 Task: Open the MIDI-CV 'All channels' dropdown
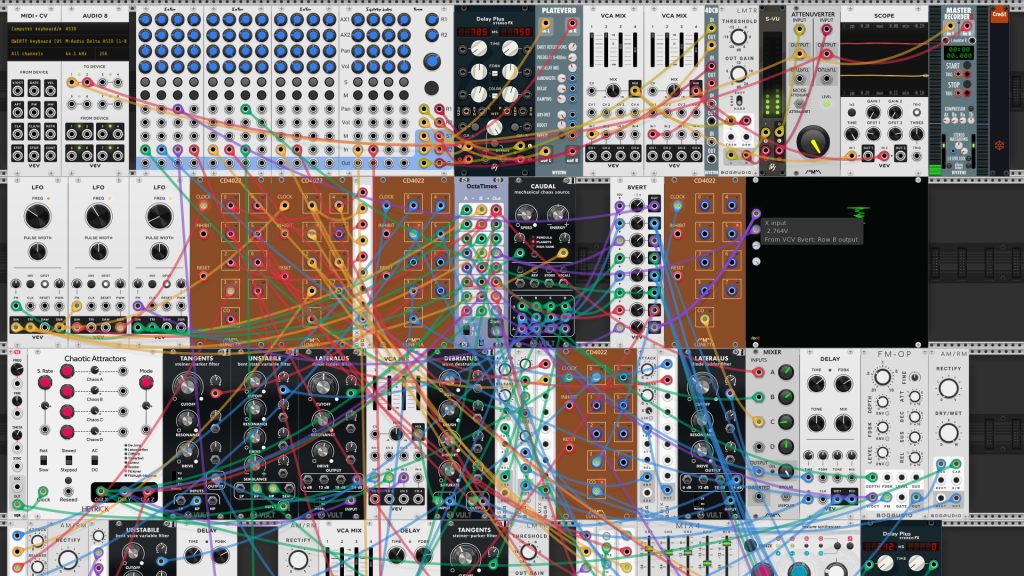tap(34, 54)
